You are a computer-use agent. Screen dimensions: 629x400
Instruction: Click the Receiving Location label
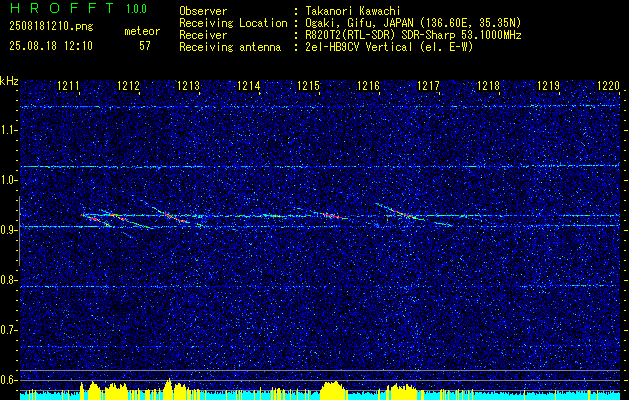click(233, 23)
